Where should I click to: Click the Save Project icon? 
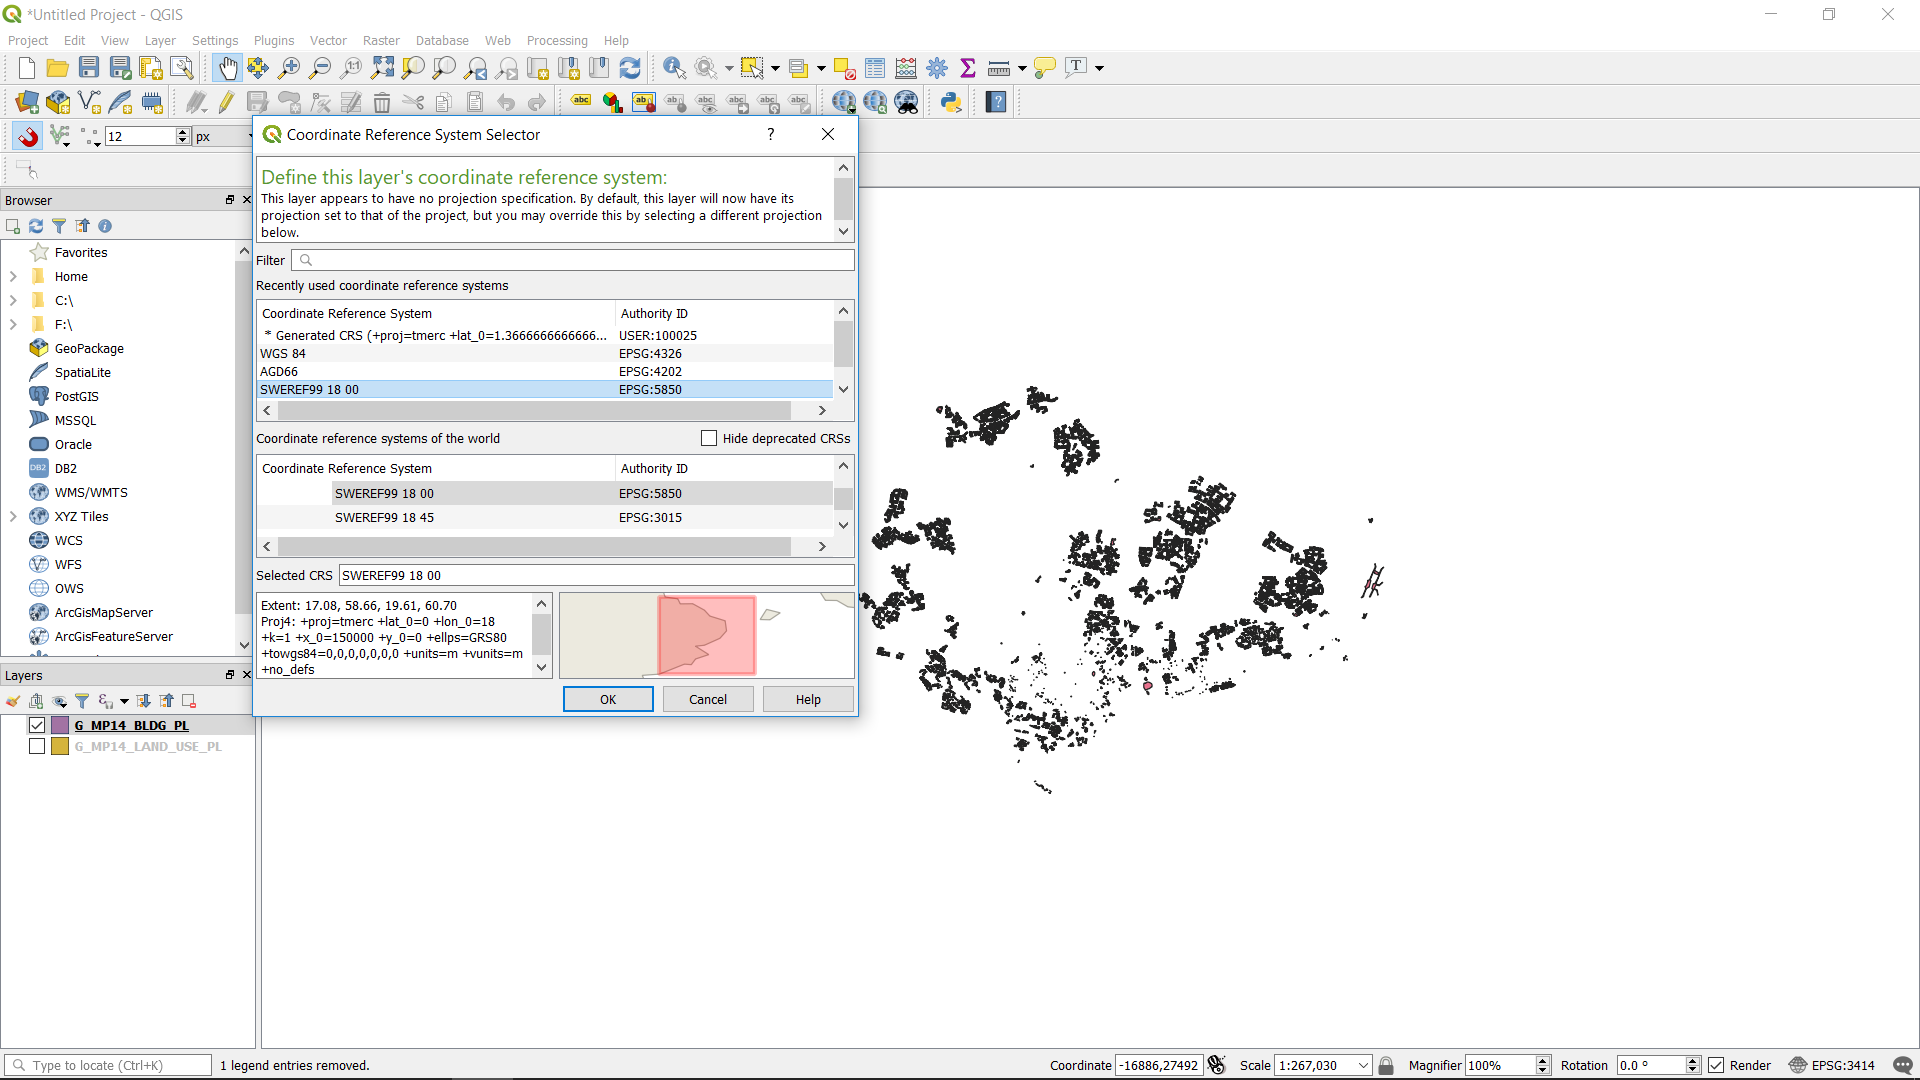pyautogui.click(x=89, y=68)
